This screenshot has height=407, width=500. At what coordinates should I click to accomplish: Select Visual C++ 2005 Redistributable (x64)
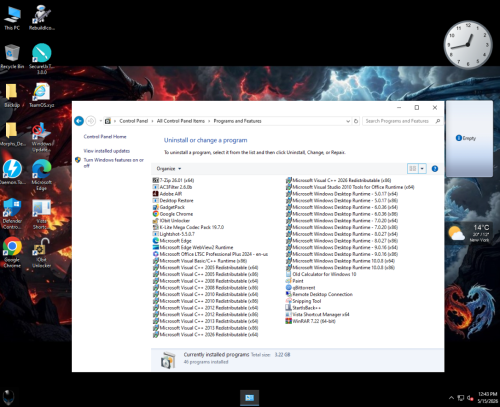[x=205, y=267]
